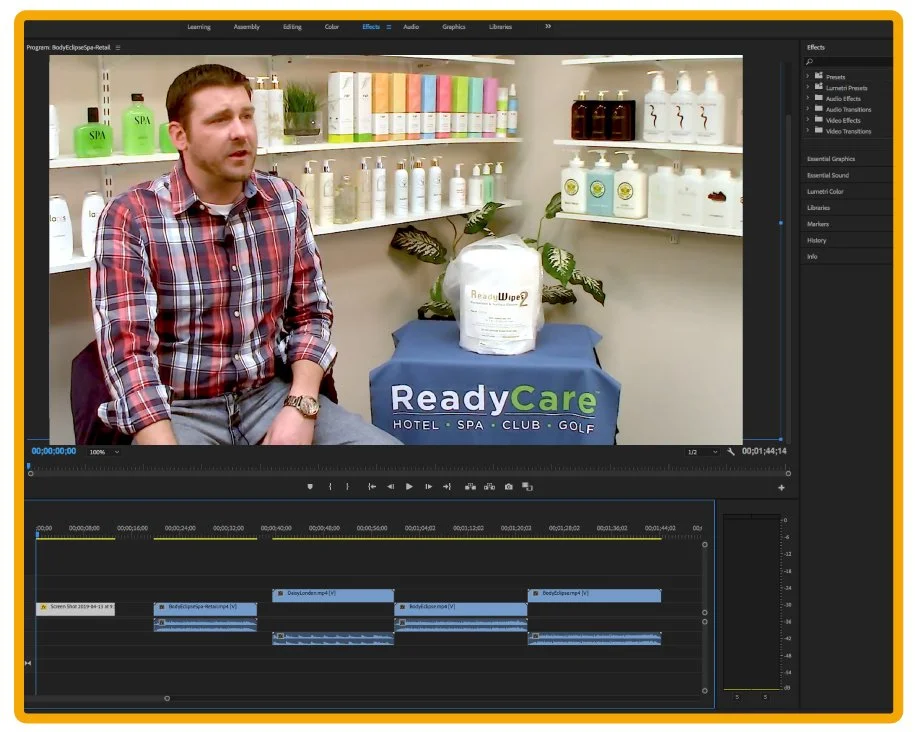This screenshot has width=915, height=732.
Task: Expand the Lumetri Presets folder
Action: point(808,88)
